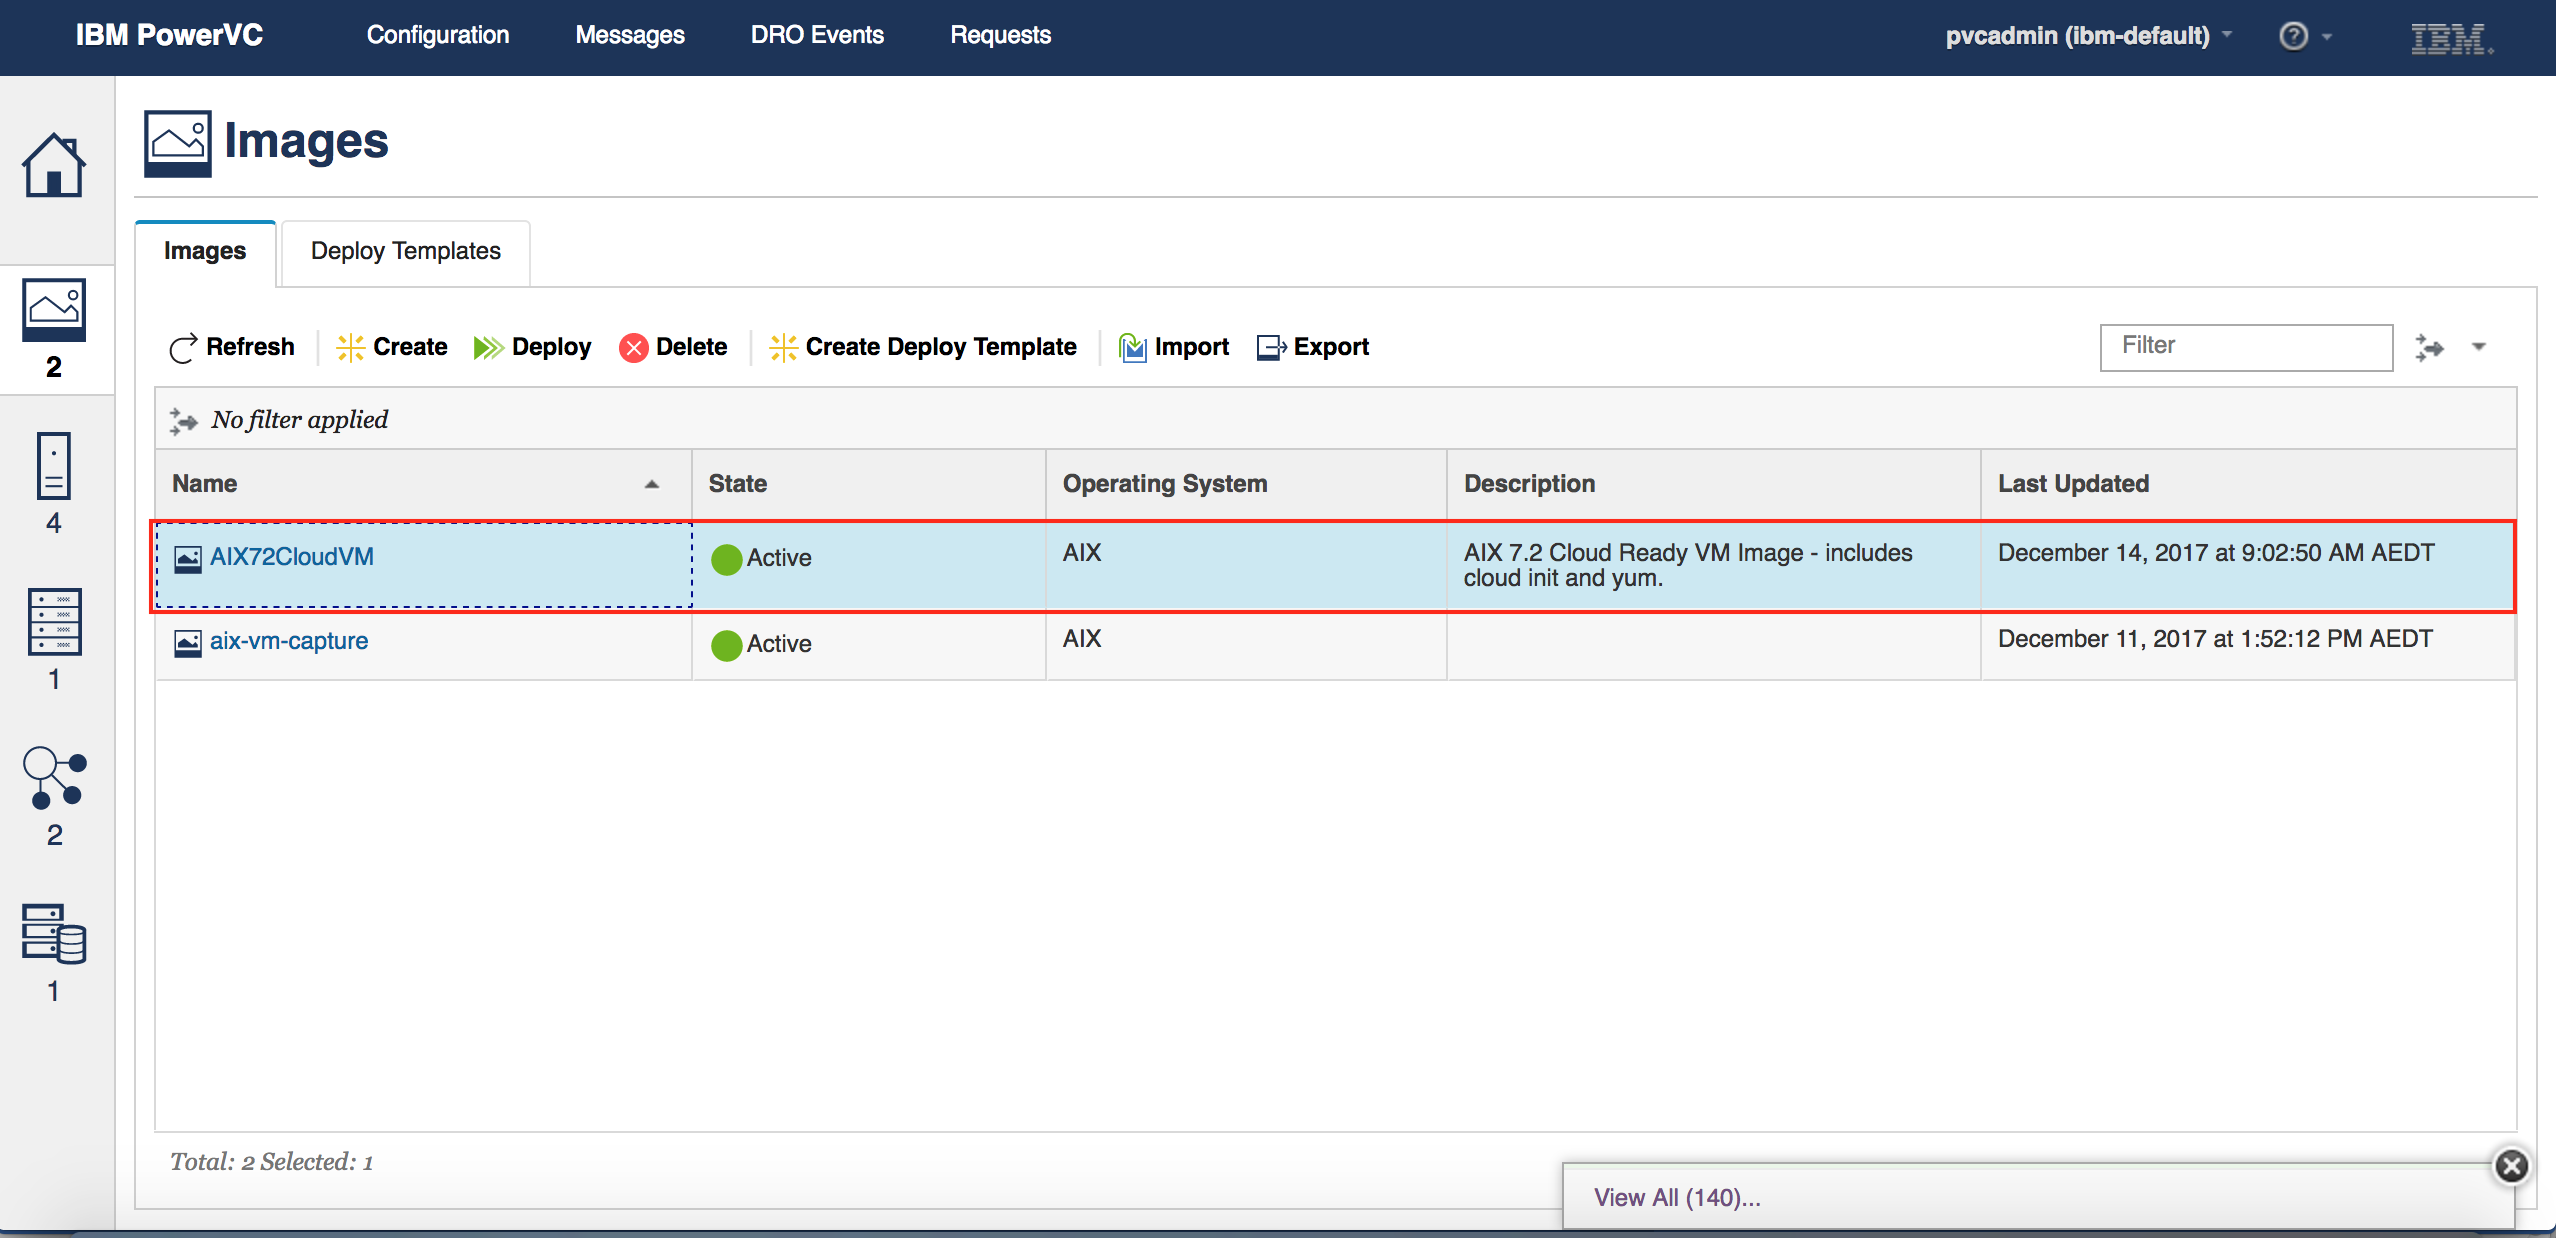2556x1238 pixels.
Task: Open the aix-vm-capture image link
Action: pos(289,641)
